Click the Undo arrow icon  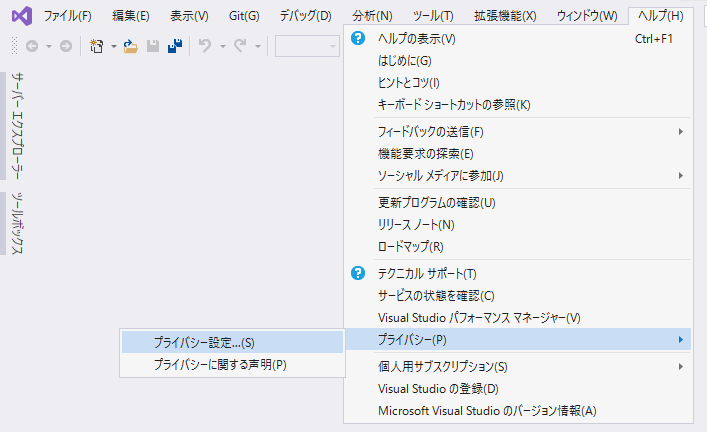[205, 46]
